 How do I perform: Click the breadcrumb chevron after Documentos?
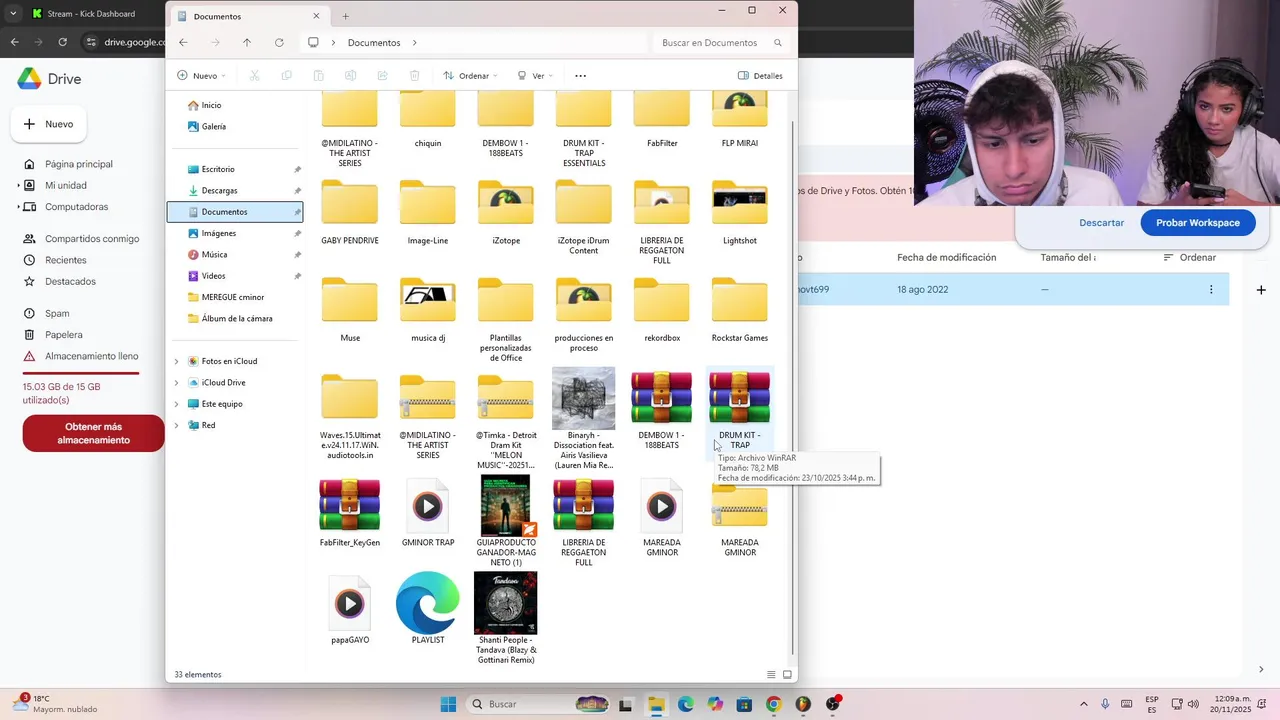point(414,43)
